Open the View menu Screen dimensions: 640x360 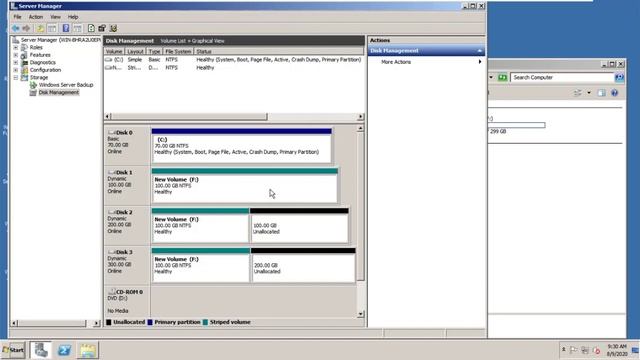coord(55,17)
